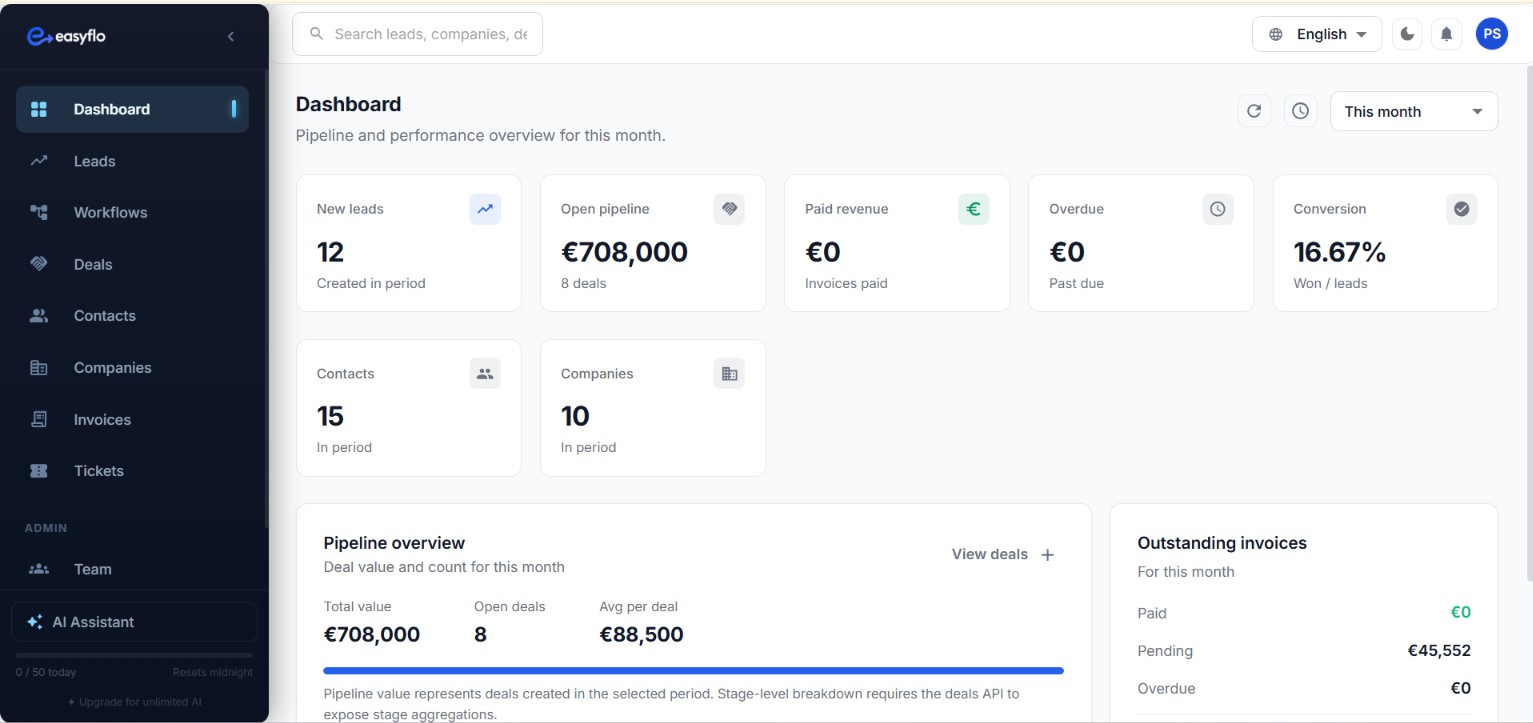Click the Companies card building icon

pyautogui.click(x=729, y=373)
